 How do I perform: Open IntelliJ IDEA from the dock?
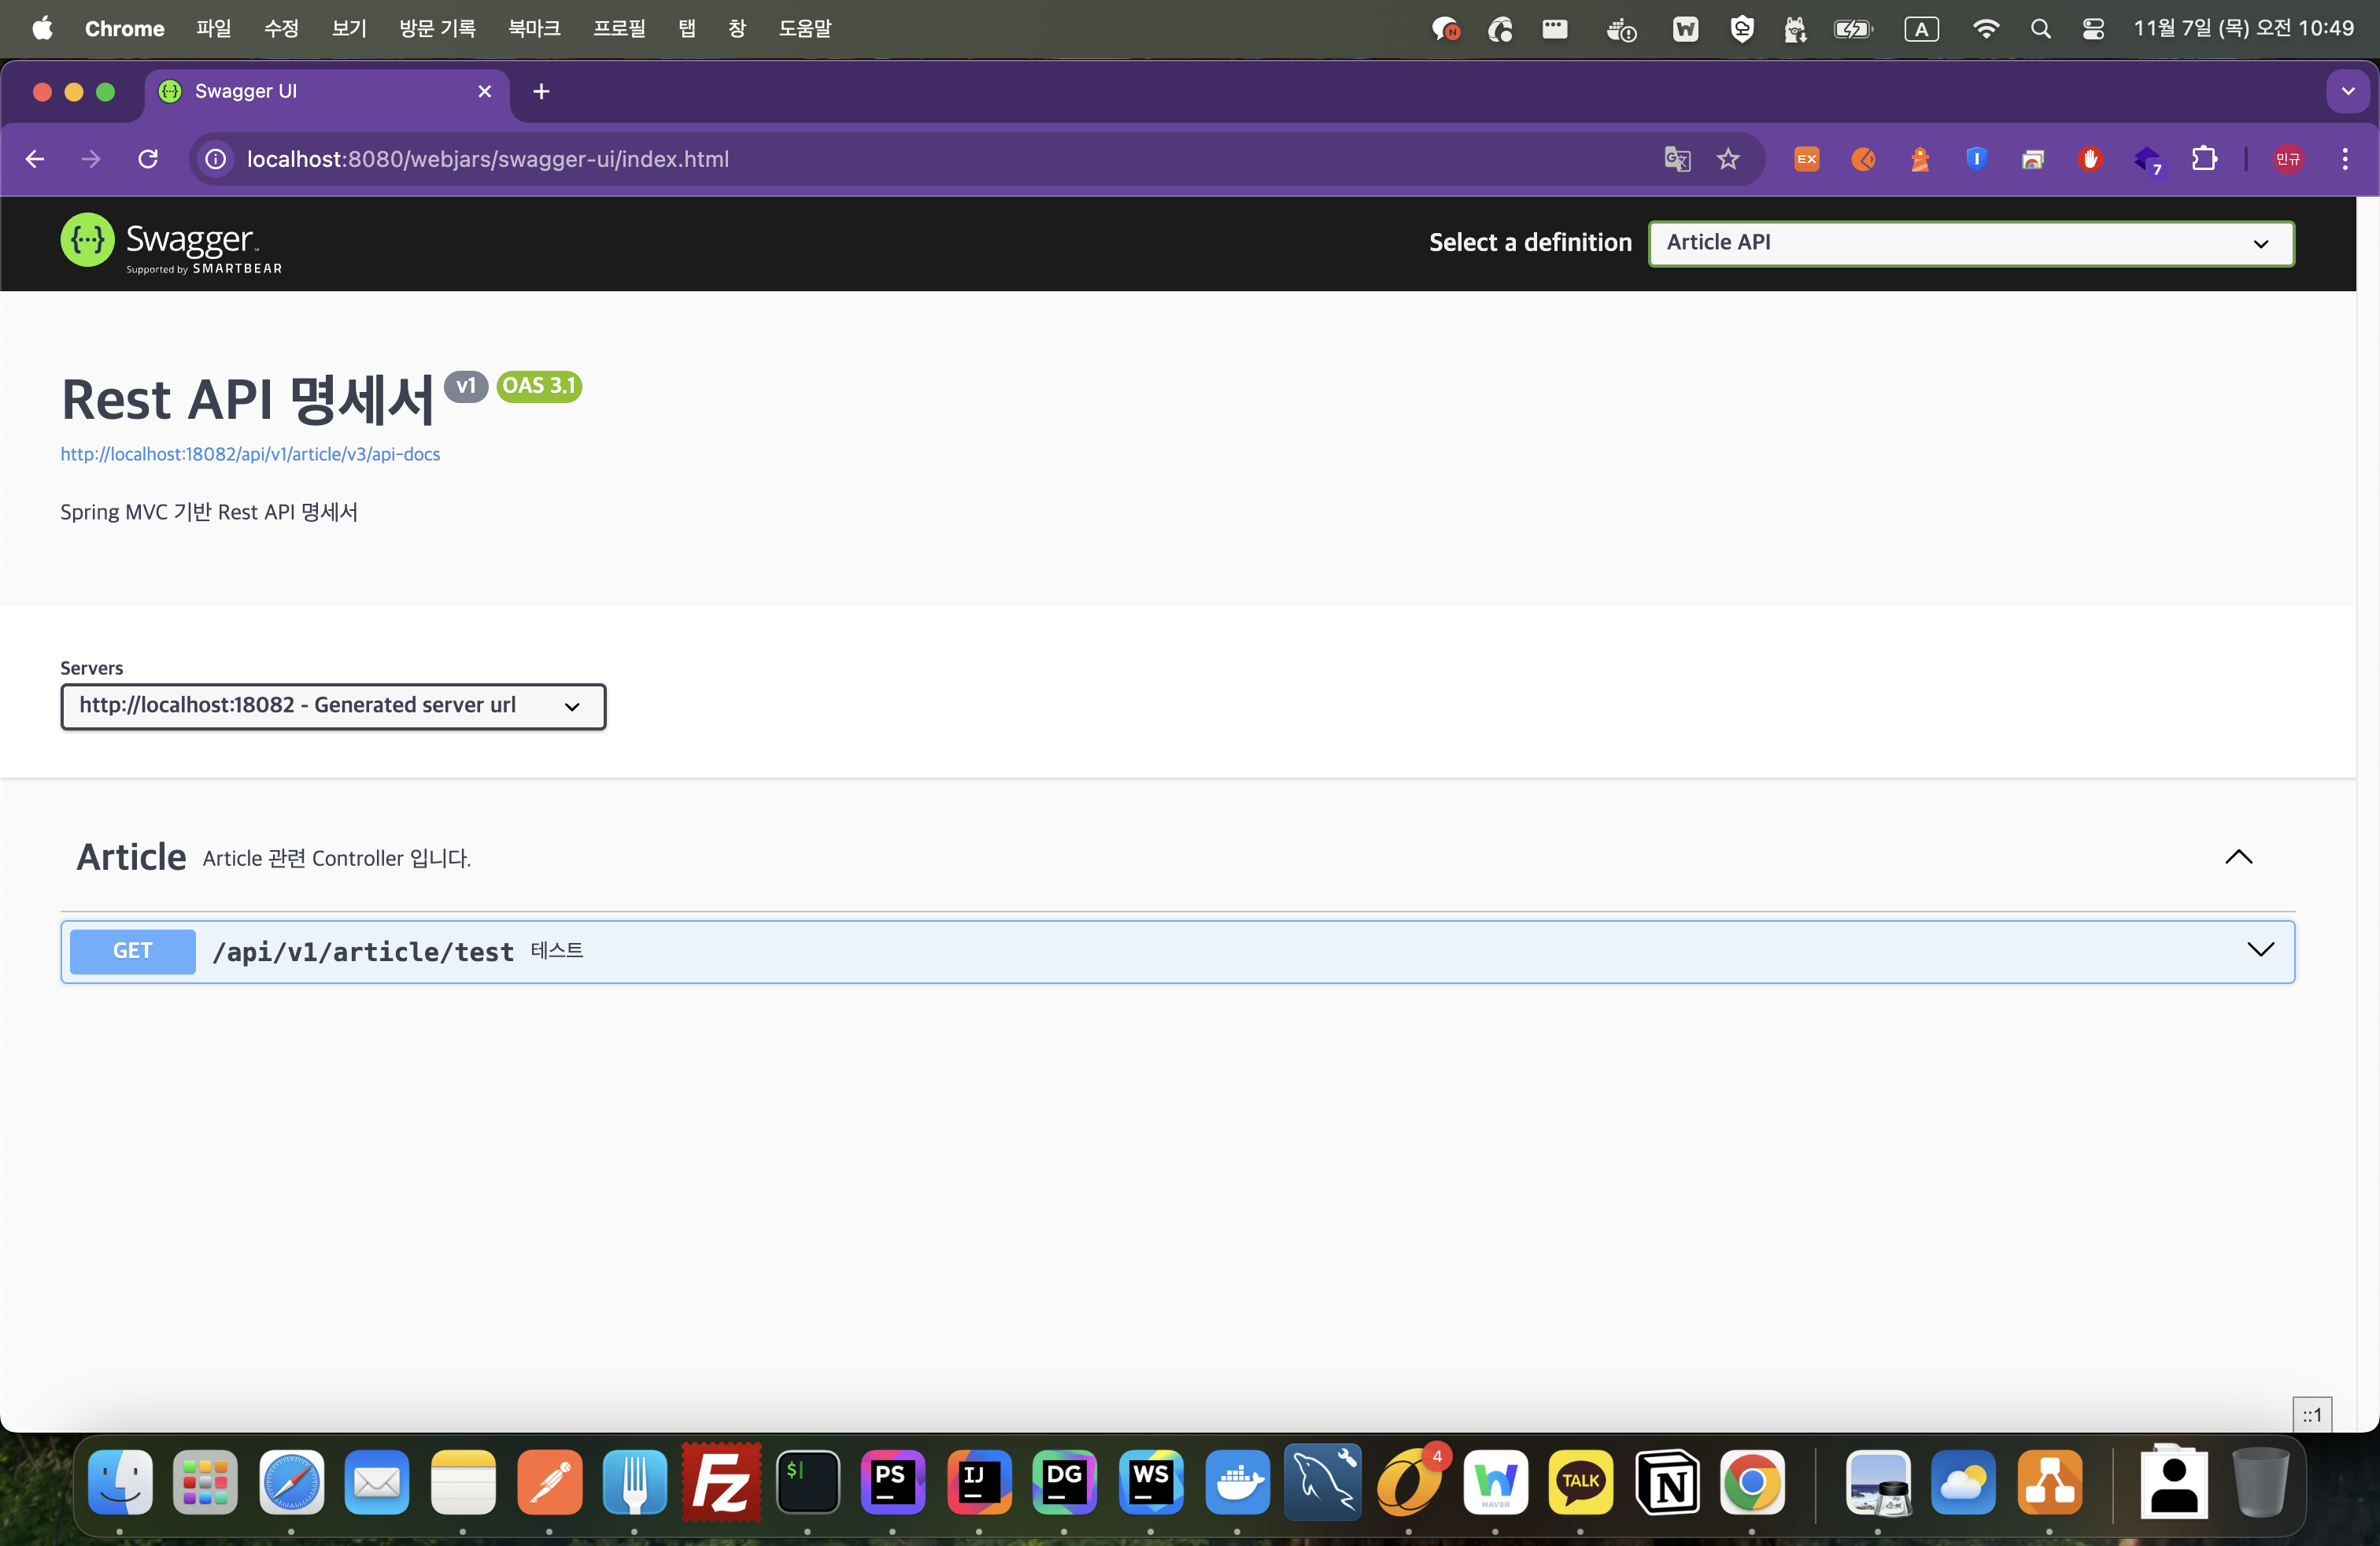979,1481
